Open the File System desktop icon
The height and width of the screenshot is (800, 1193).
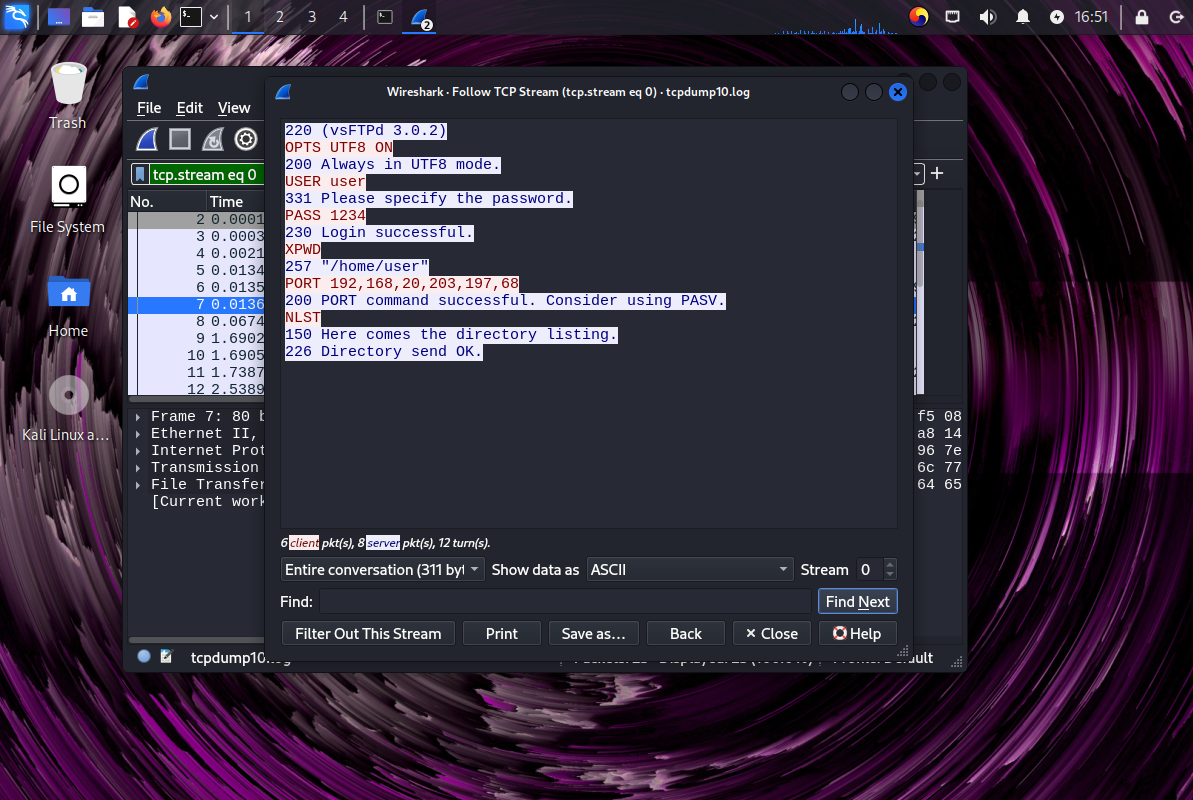pyautogui.click(x=68, y=199)
